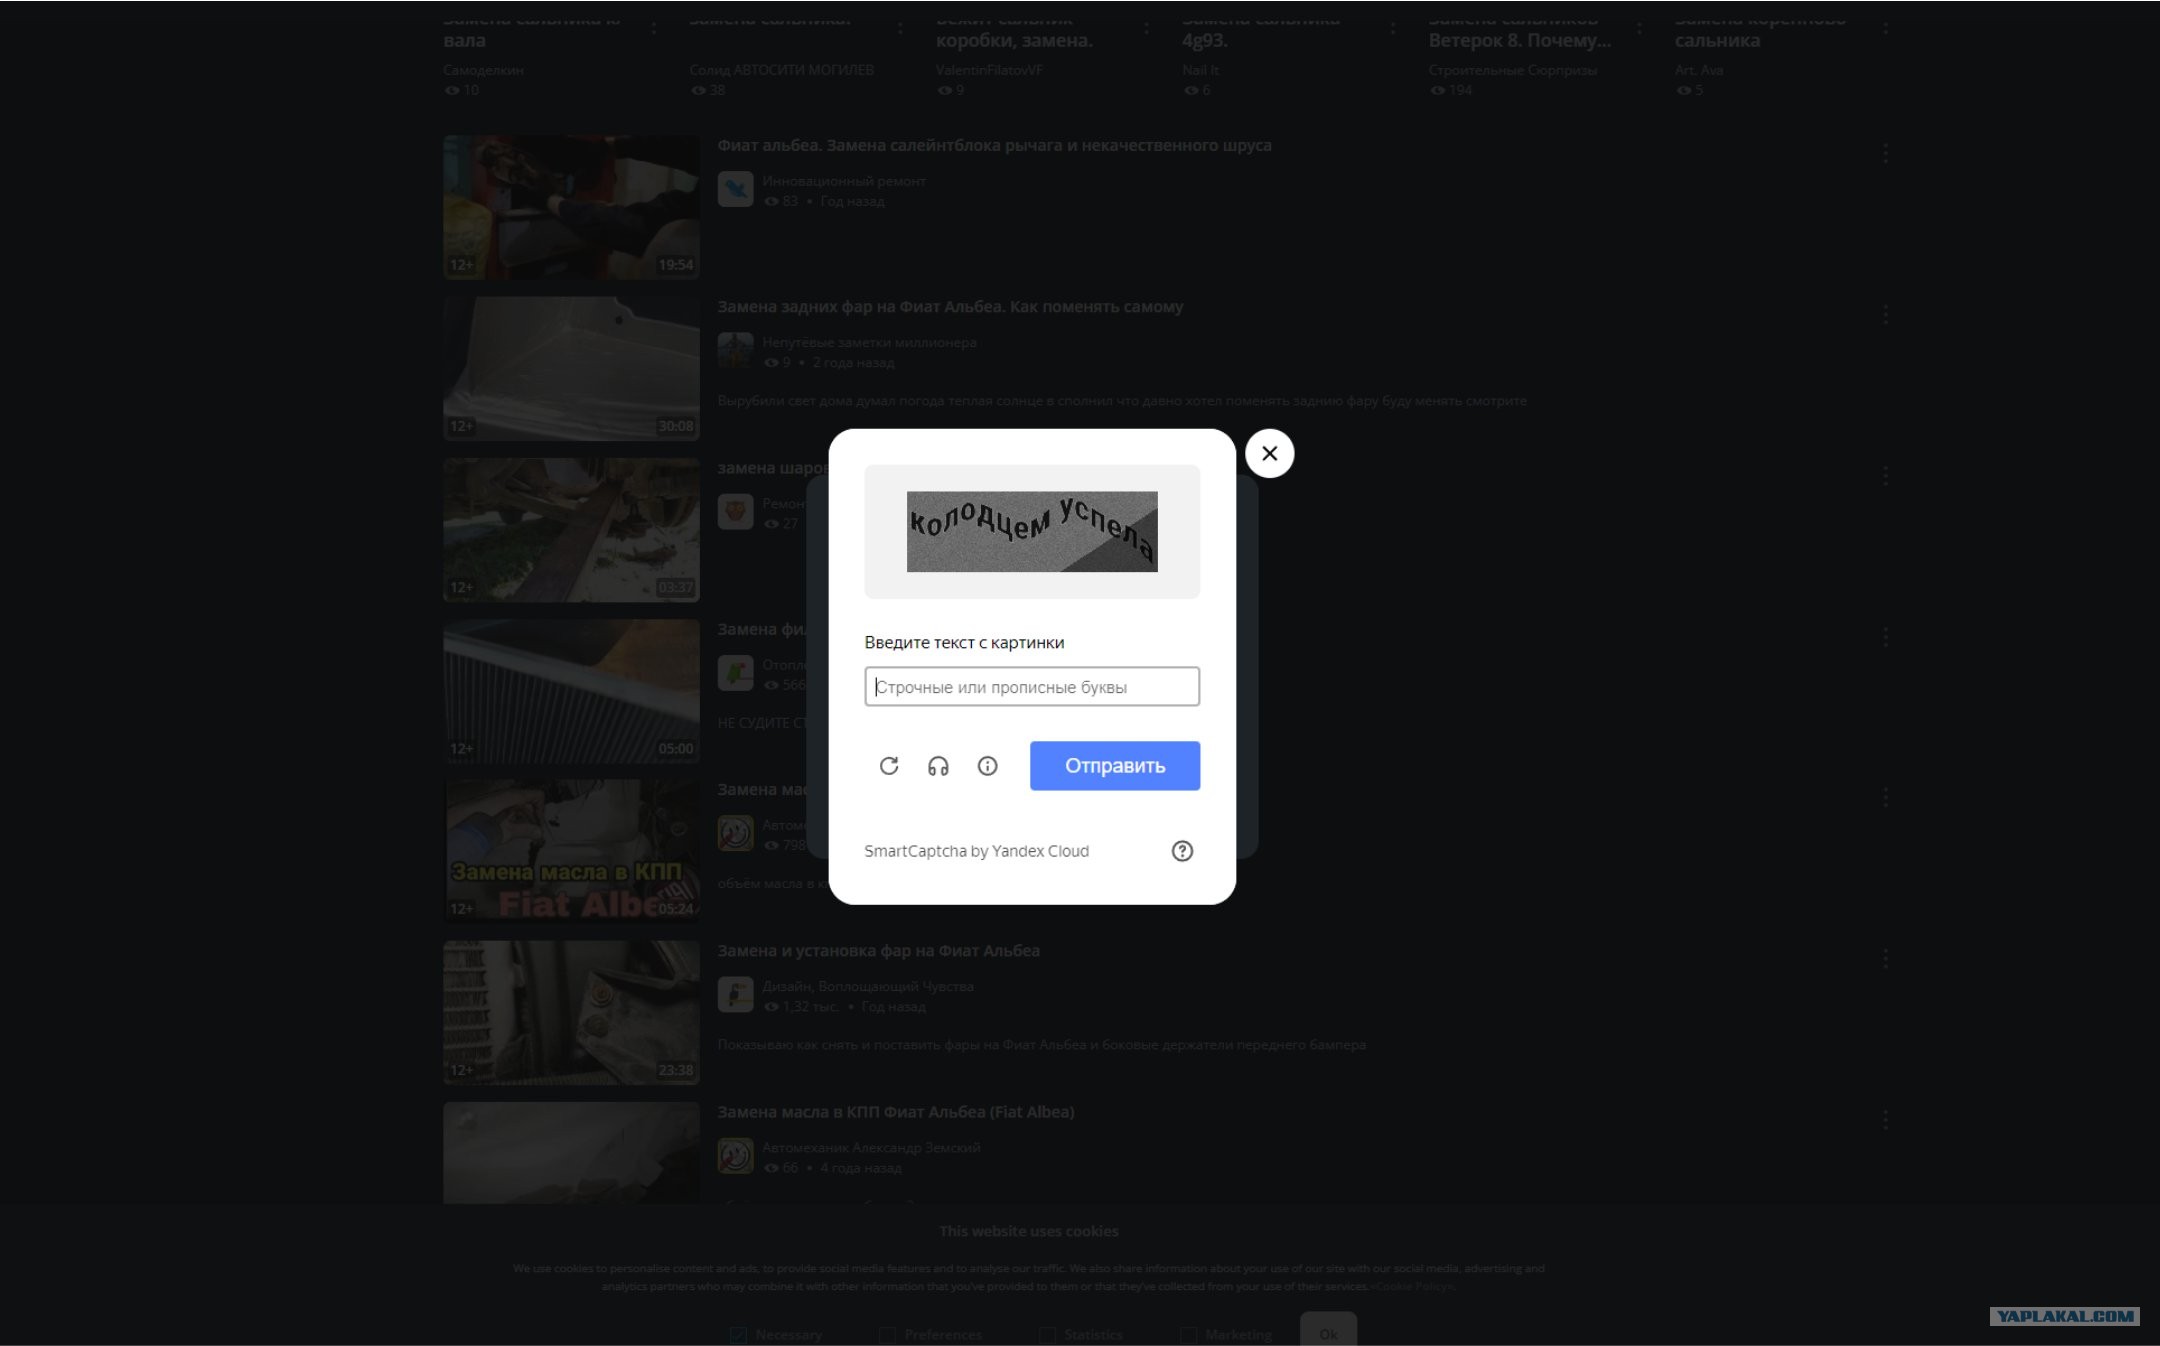Viewport: 2160px width, 1346px height.
Task: Enable the Preferences cookies checkbox
Action: pos(887,1335)
